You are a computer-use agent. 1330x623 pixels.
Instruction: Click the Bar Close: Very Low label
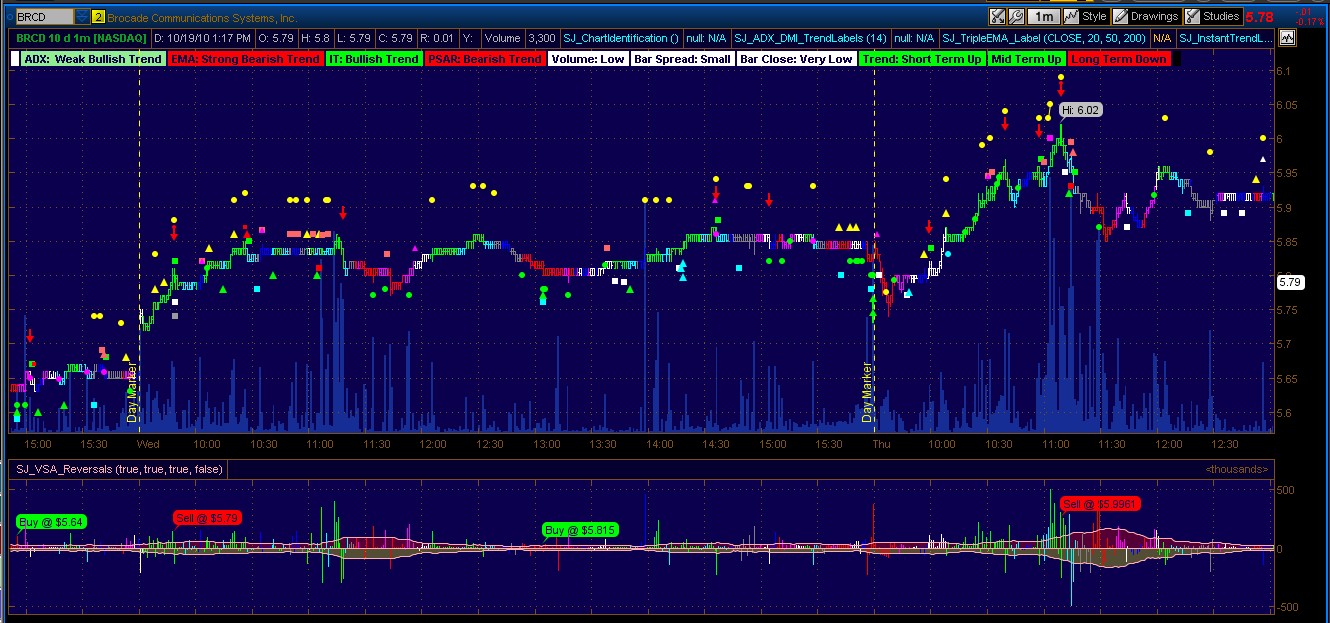click(x=797, y=59)
